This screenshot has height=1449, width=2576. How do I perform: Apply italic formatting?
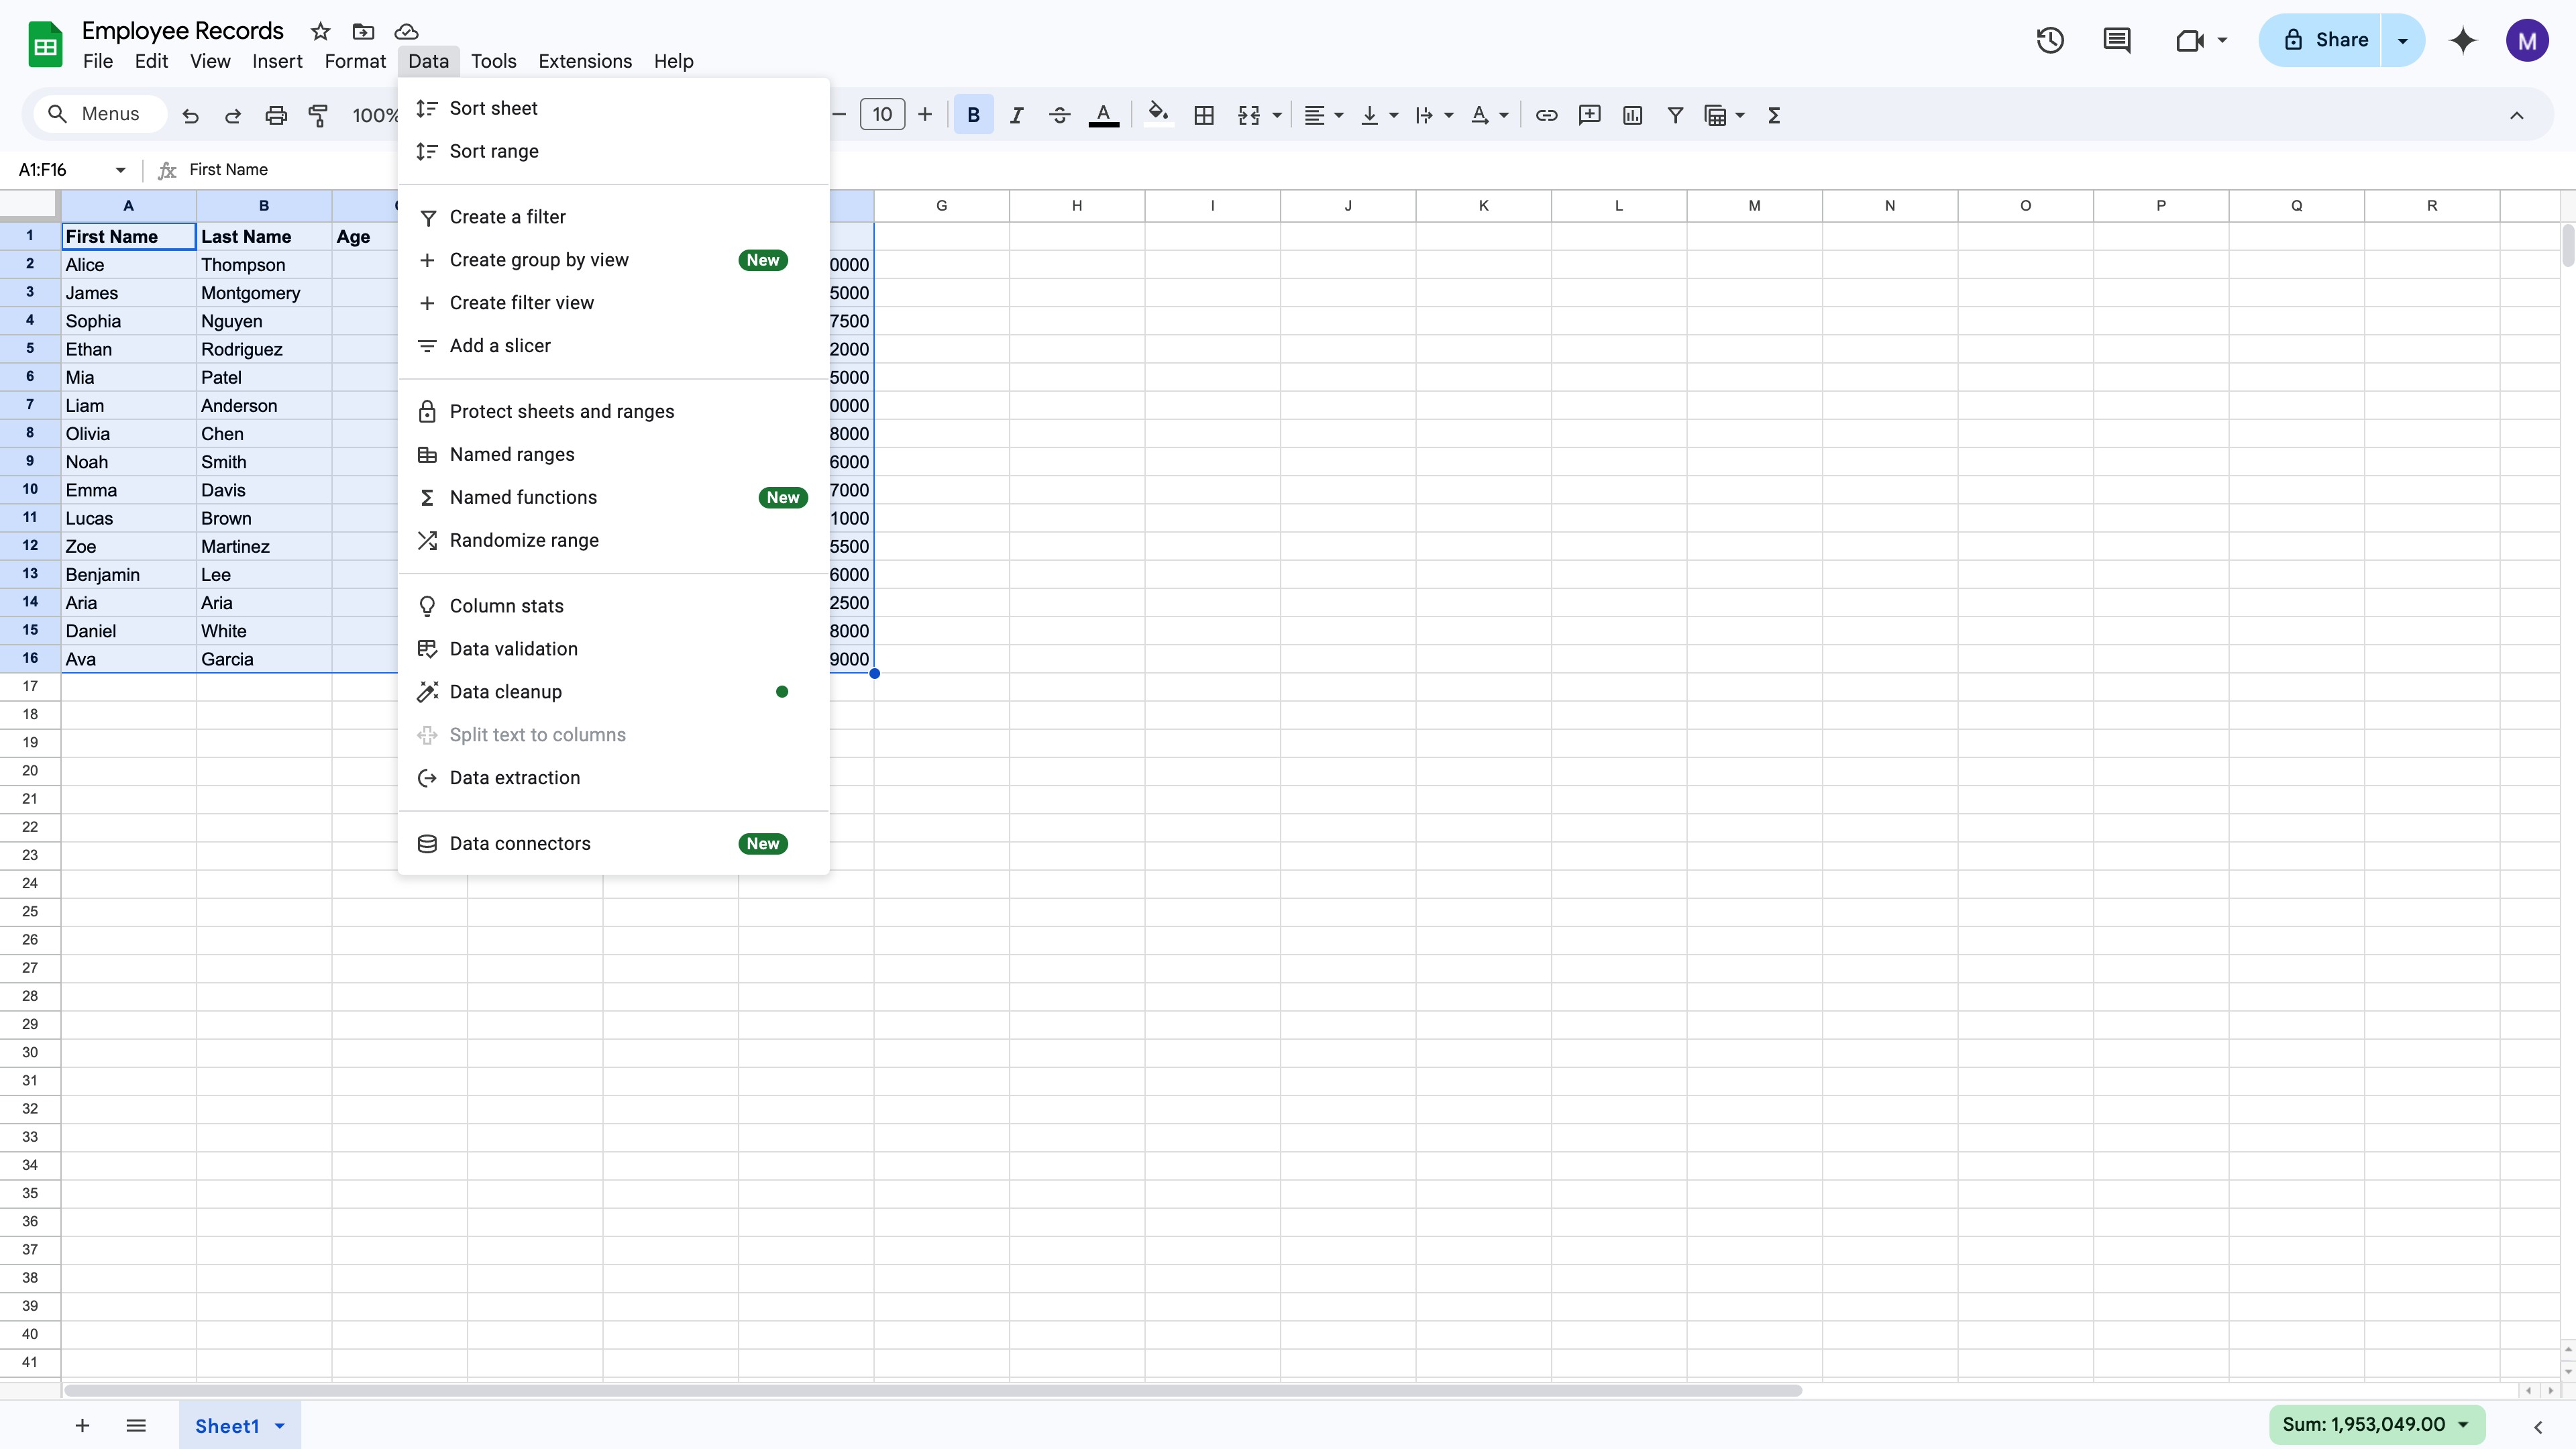(x=1016, y=116)
